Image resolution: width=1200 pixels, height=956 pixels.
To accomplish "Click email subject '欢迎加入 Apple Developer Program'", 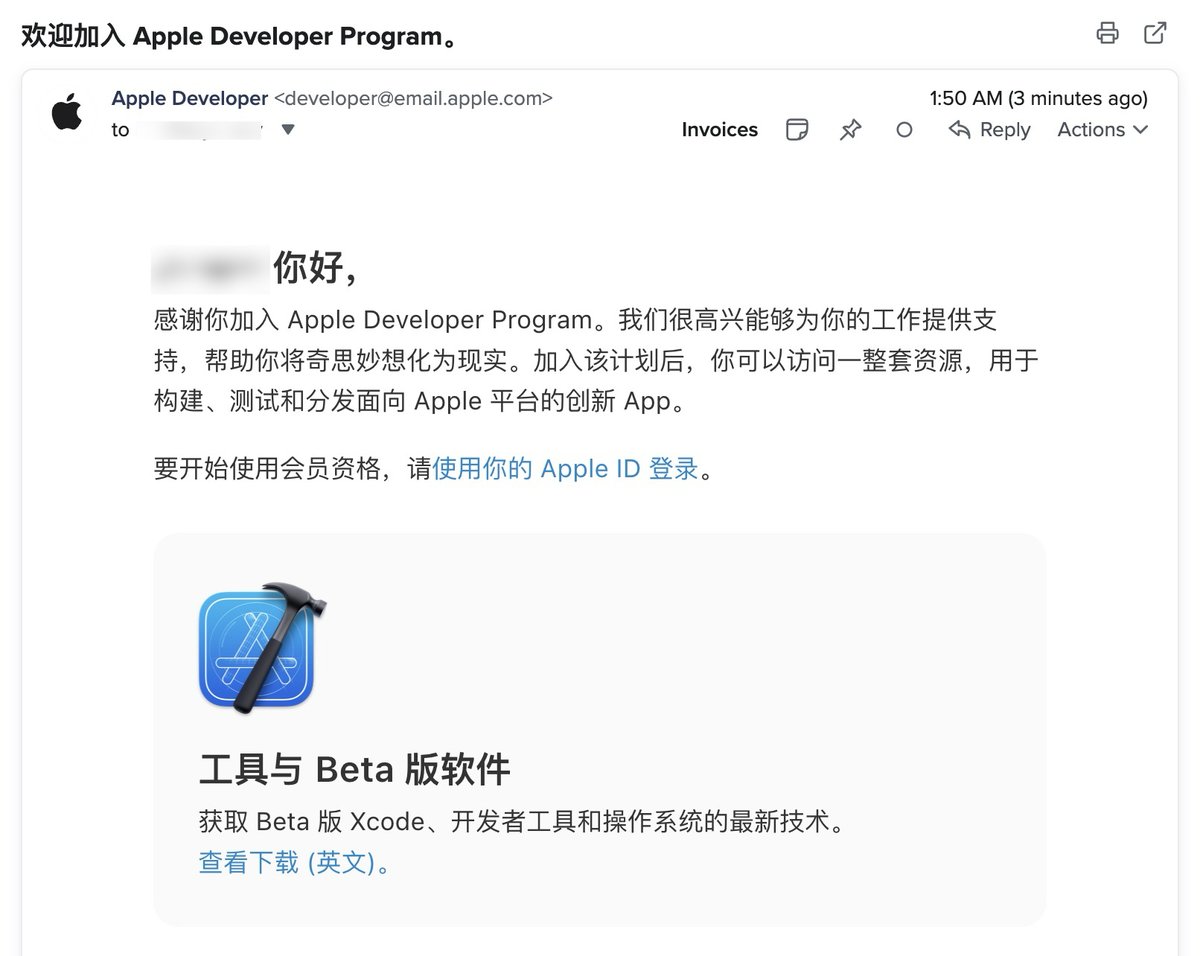I will click(x=240, y=36).
